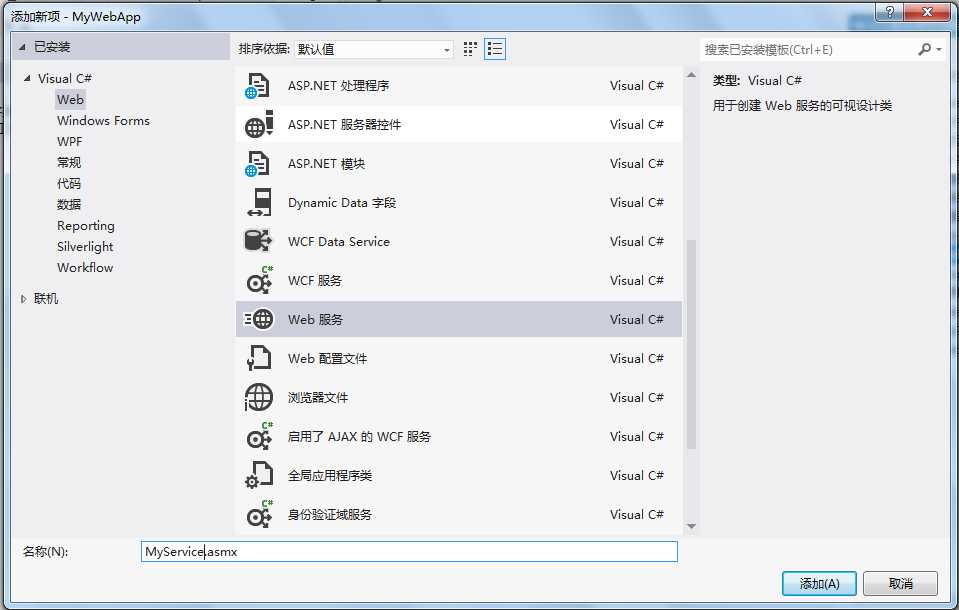Image resolution: width=959 pixels, height=610 pixels.
Task: Switch to small icons grid view
Action: click(470, 49)
